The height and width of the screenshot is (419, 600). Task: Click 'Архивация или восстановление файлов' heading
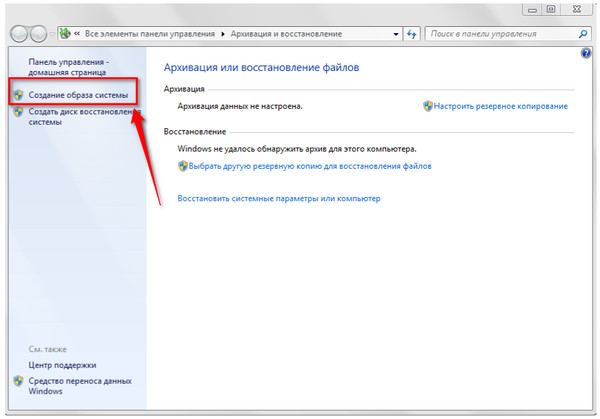coord(261,67)
